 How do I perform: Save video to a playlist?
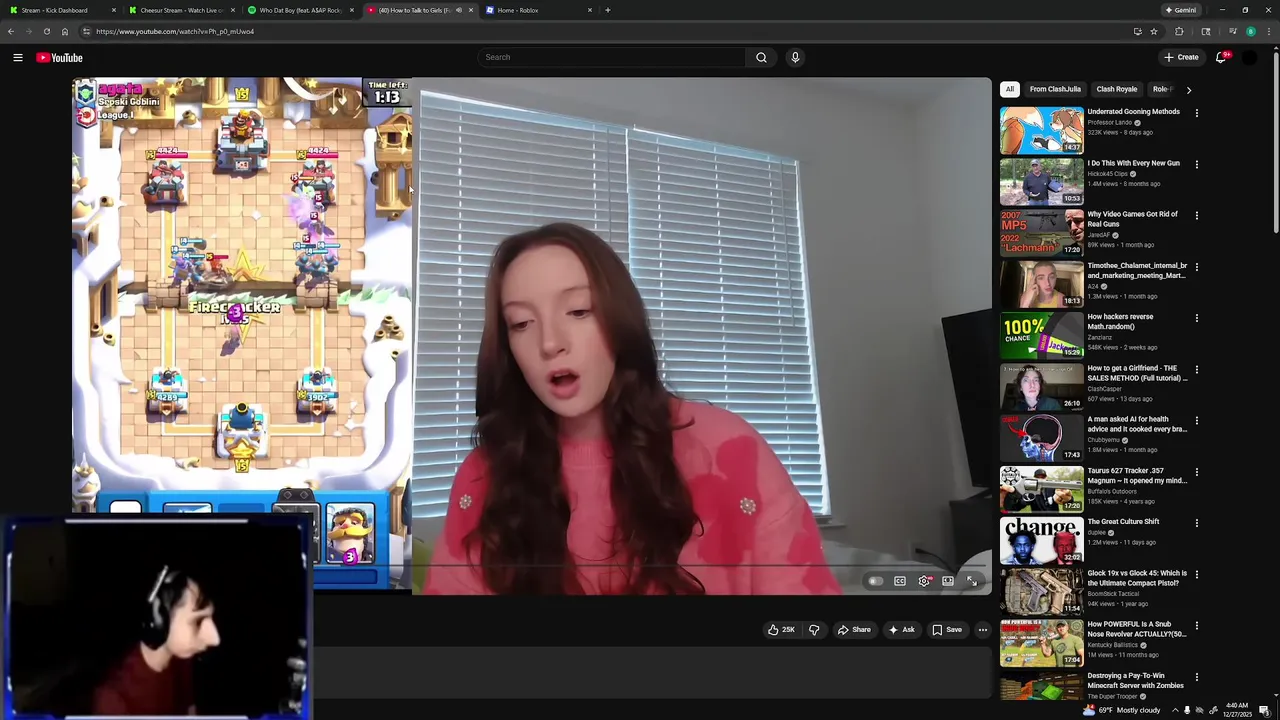click(x=947, y=630)
